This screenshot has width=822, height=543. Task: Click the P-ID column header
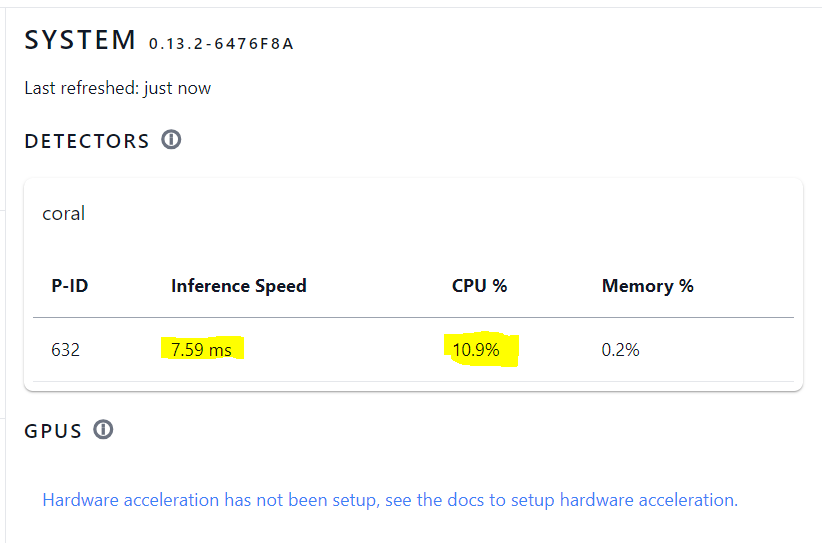pos(70,286)
